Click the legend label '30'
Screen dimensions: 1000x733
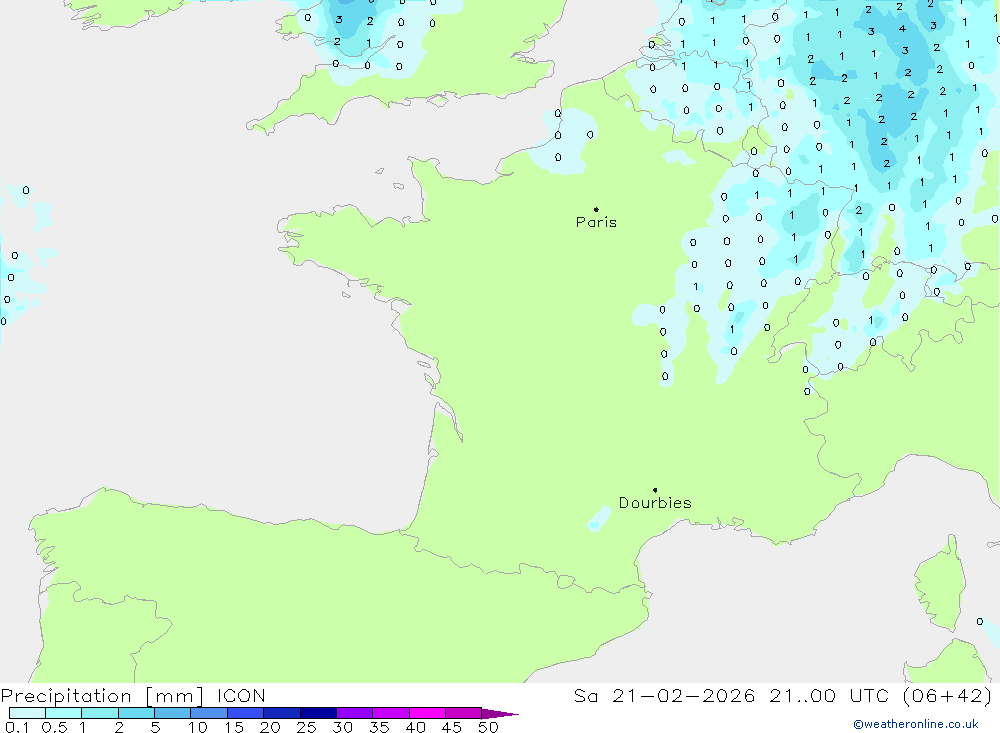click(343, 727)
